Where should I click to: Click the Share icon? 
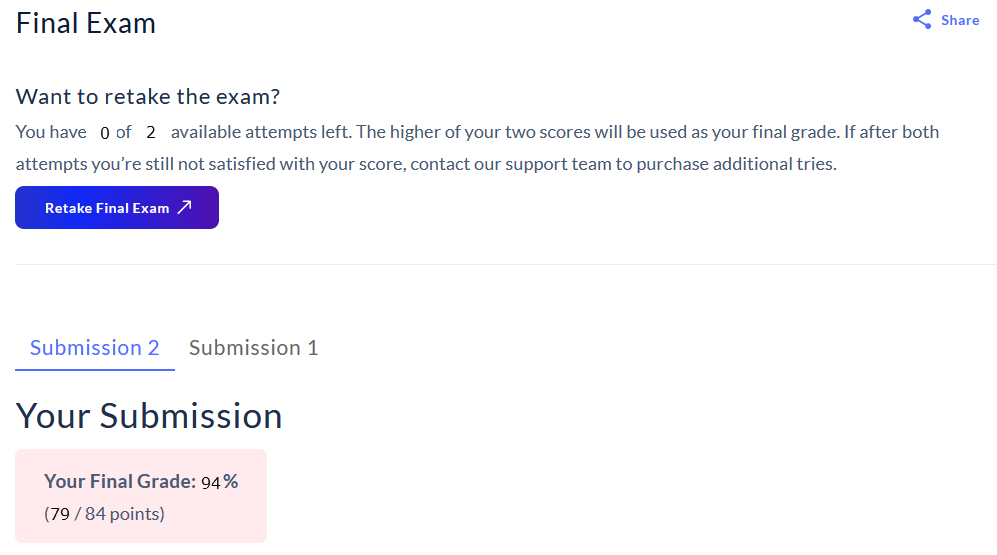[x=922, y=20]
